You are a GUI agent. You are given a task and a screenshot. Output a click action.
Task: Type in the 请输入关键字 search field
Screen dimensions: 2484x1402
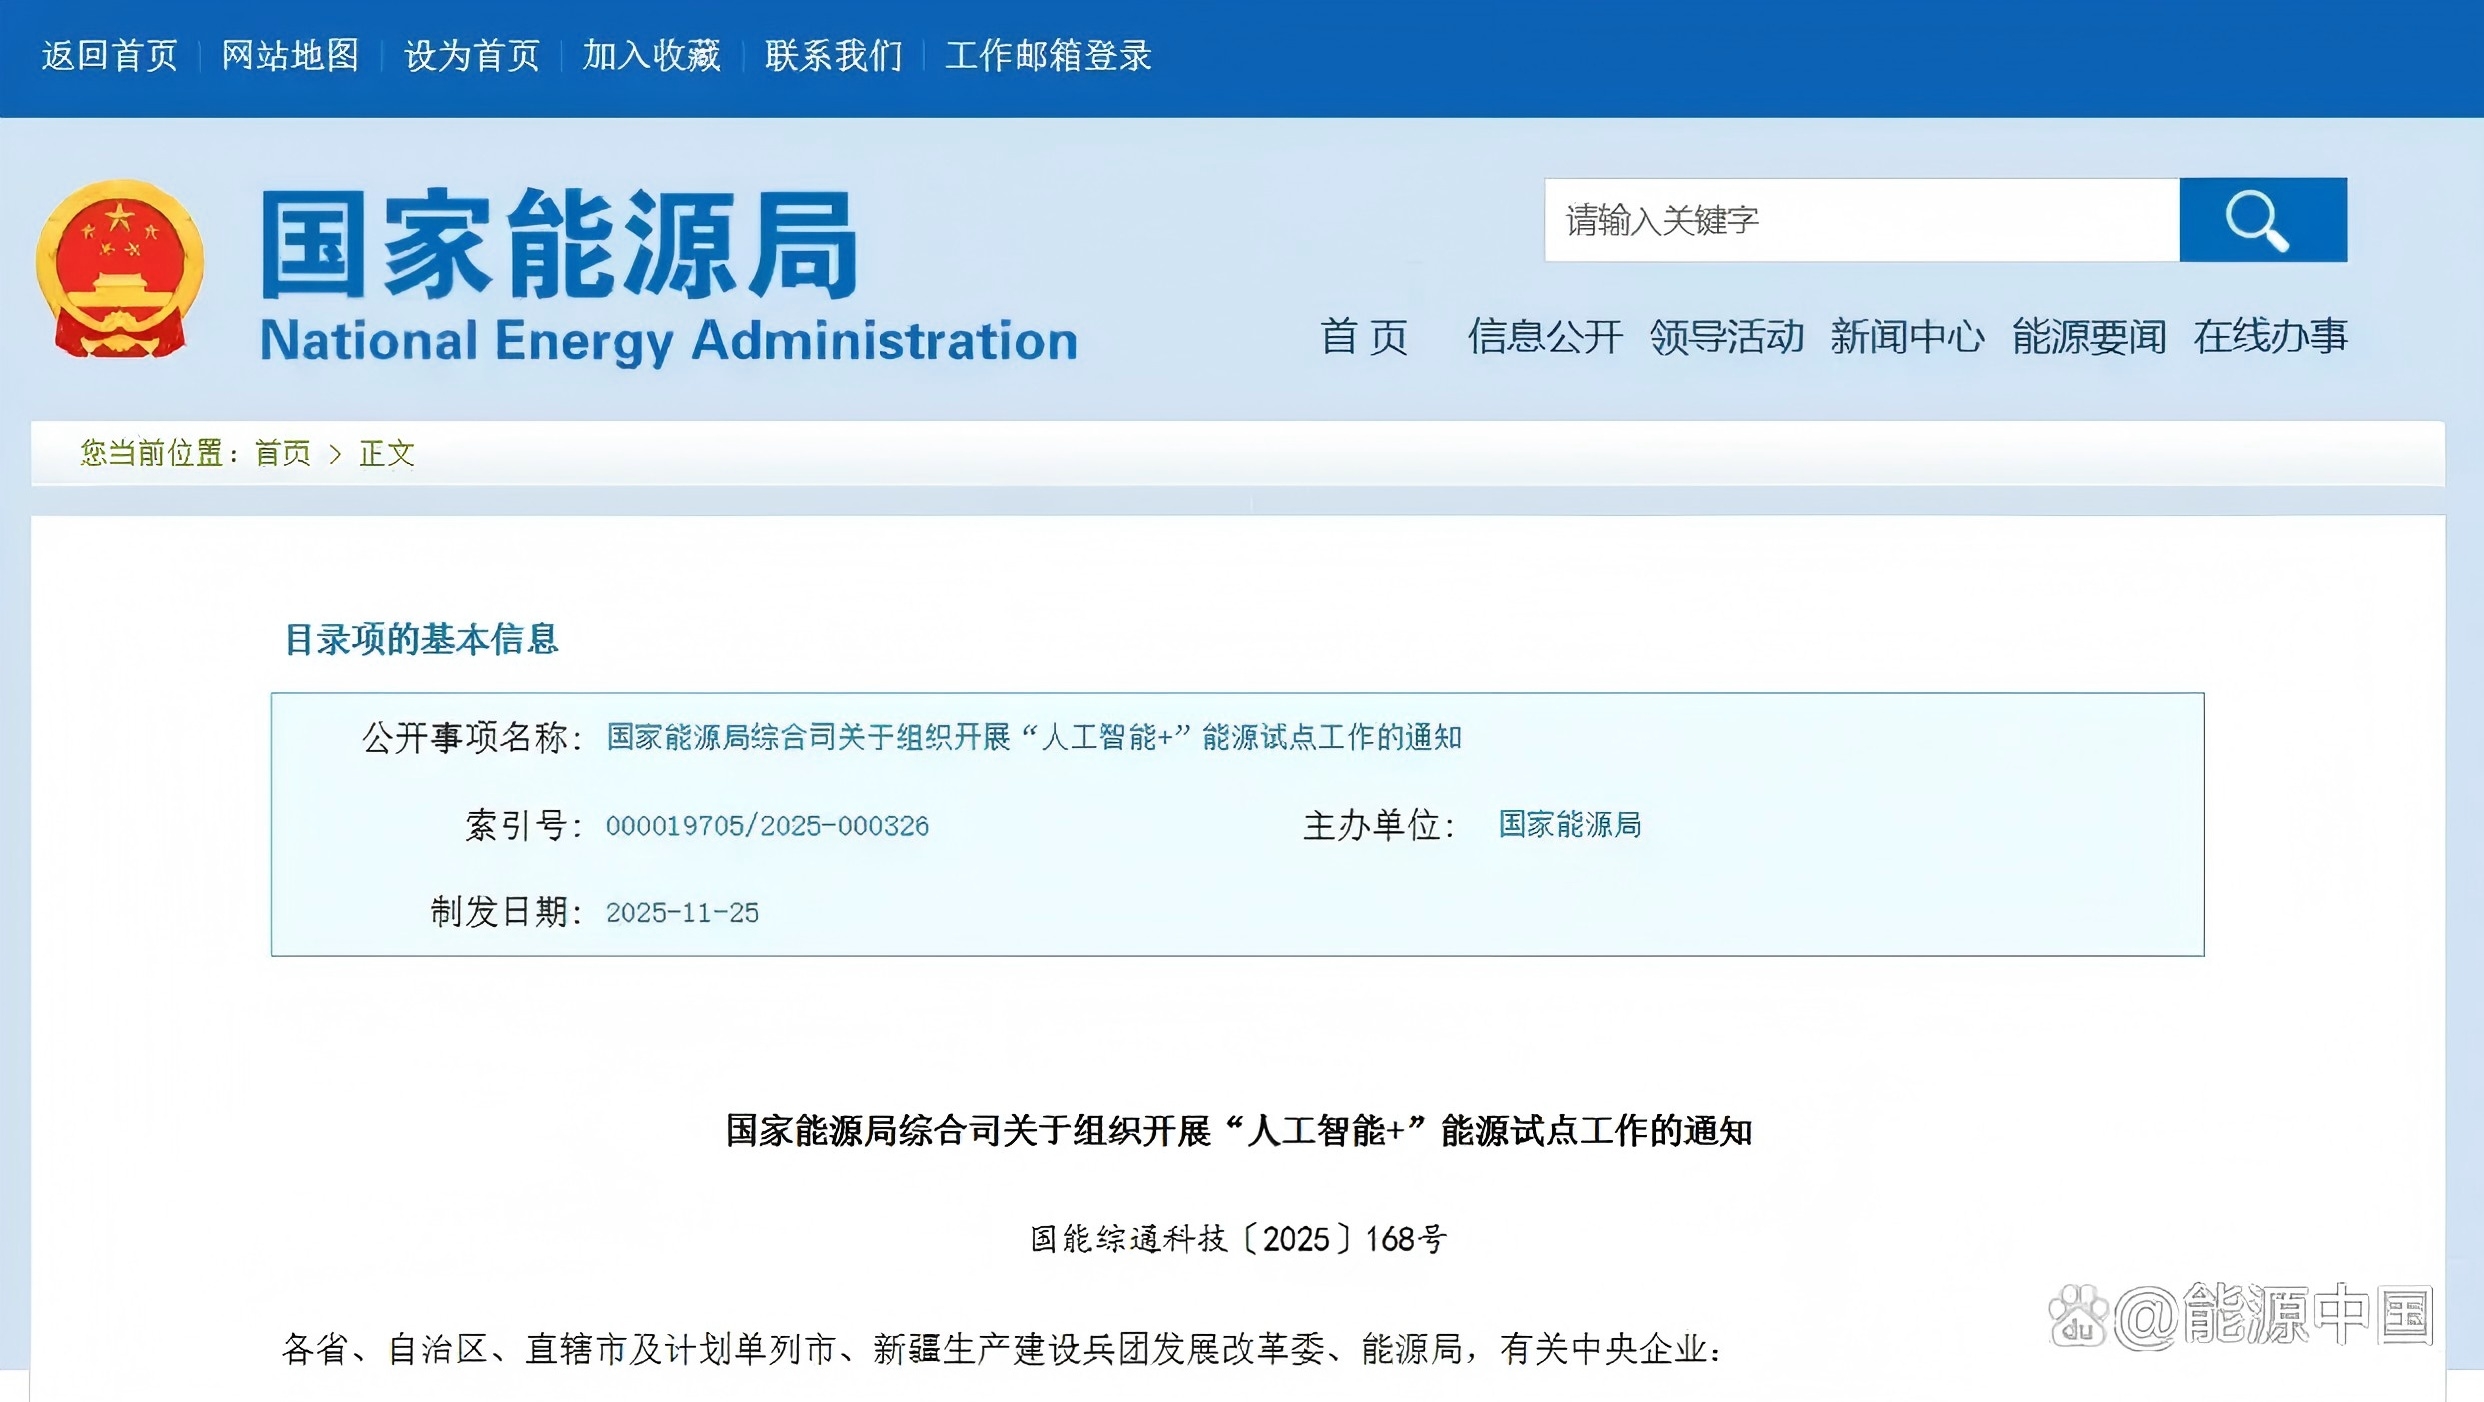1860,220
